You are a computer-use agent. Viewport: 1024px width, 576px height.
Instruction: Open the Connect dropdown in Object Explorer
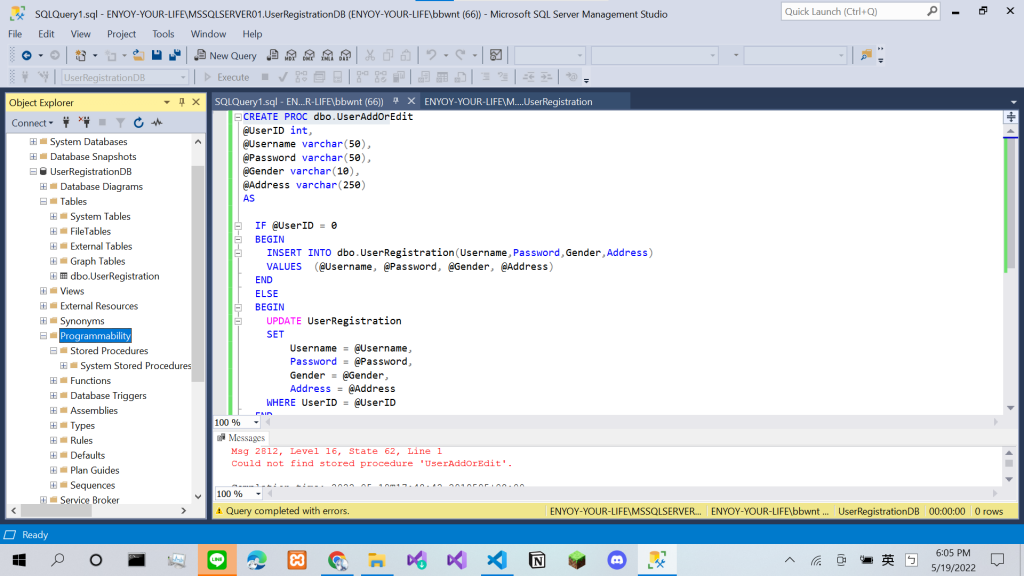[x=32, y=123]
